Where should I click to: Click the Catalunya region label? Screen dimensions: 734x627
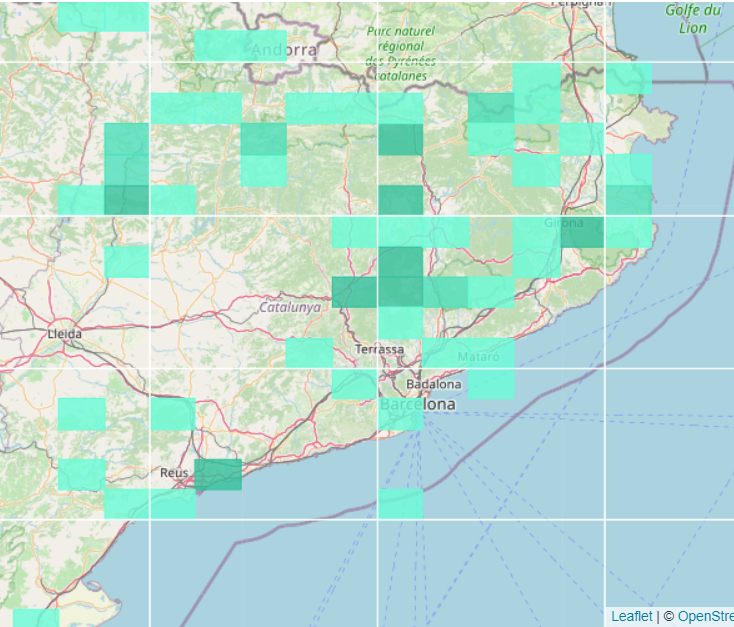(290, 307)
